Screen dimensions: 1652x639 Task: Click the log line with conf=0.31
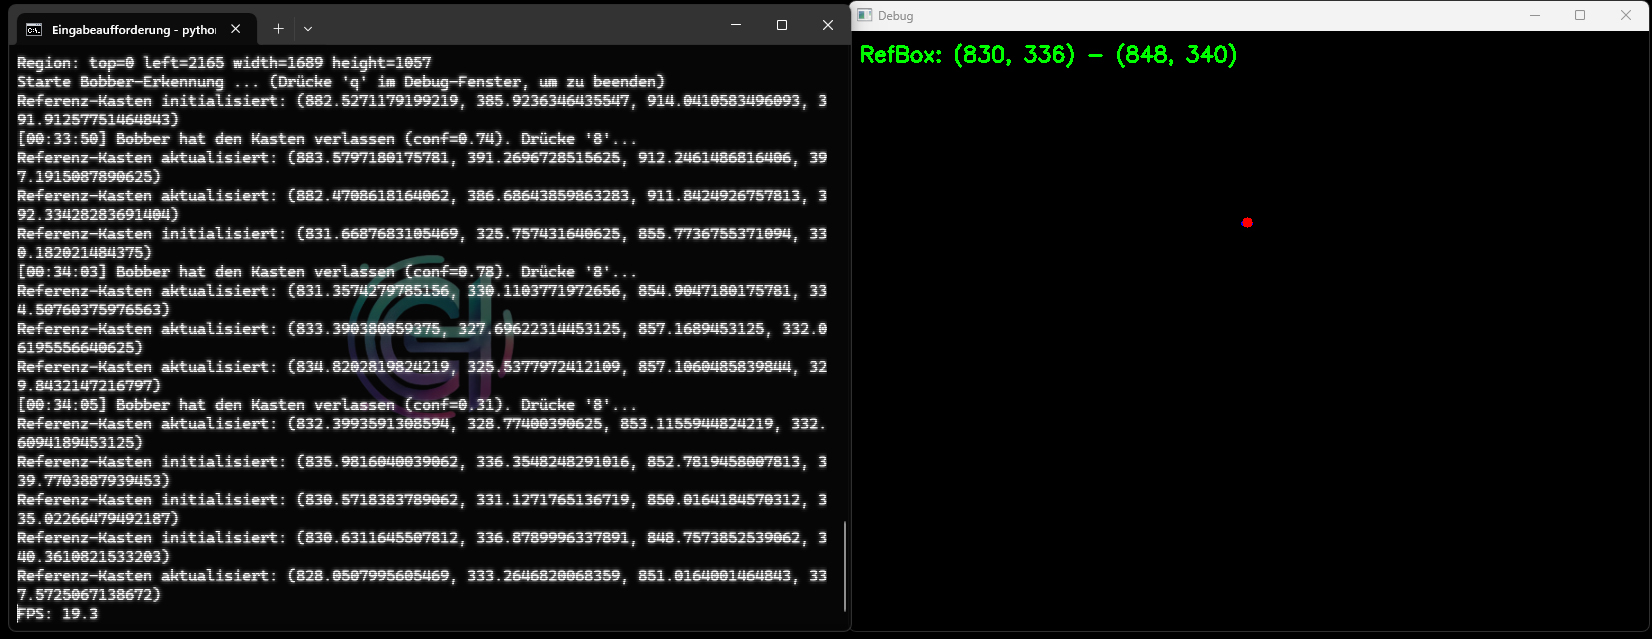pyautogui.click(x=326, y=404)
